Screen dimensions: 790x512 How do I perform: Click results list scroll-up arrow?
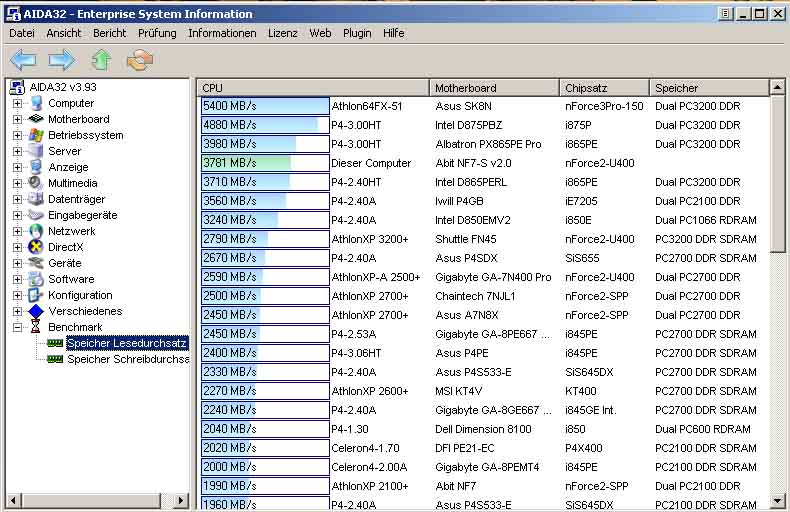coord(777,88)
